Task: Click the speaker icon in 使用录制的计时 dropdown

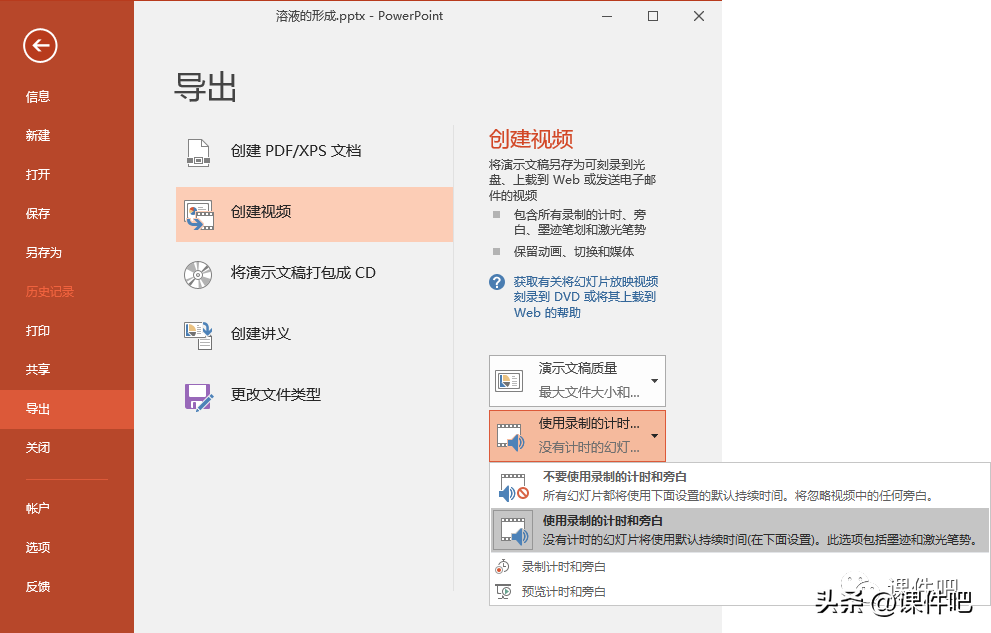Action: pos(510,437)
